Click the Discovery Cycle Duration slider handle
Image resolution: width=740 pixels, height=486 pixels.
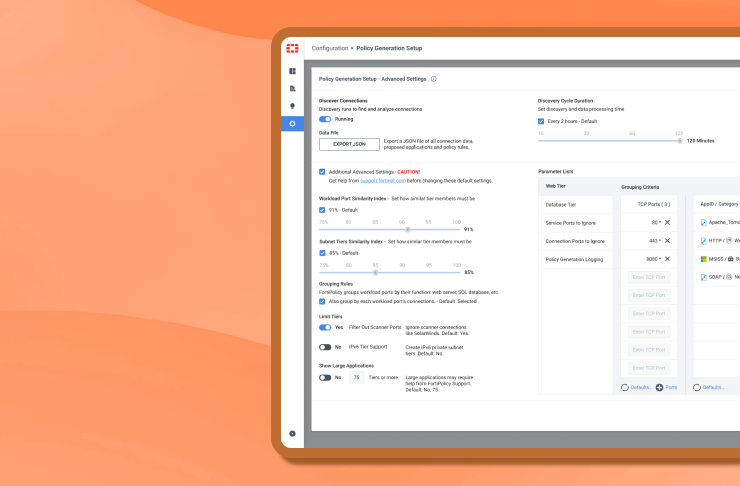[x=680, y=141]
